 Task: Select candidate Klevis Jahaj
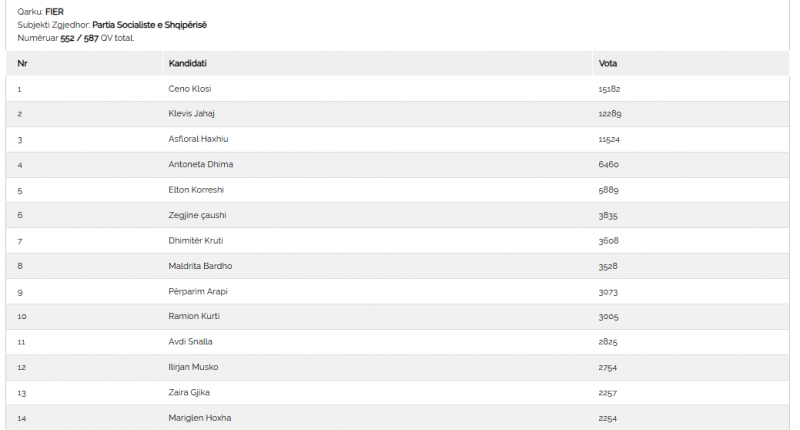191,114
